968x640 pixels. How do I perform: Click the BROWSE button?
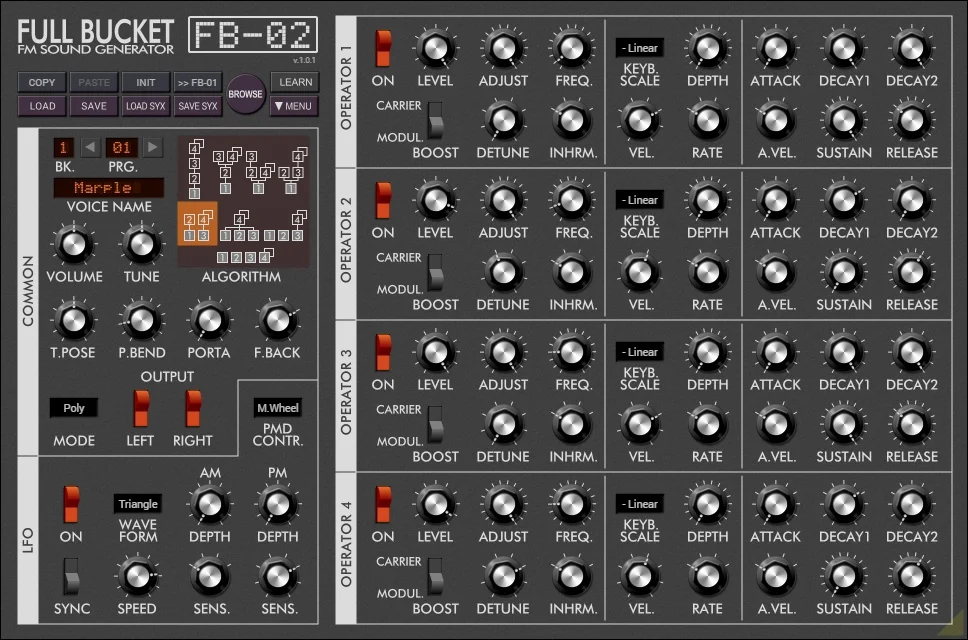(246, 93)
